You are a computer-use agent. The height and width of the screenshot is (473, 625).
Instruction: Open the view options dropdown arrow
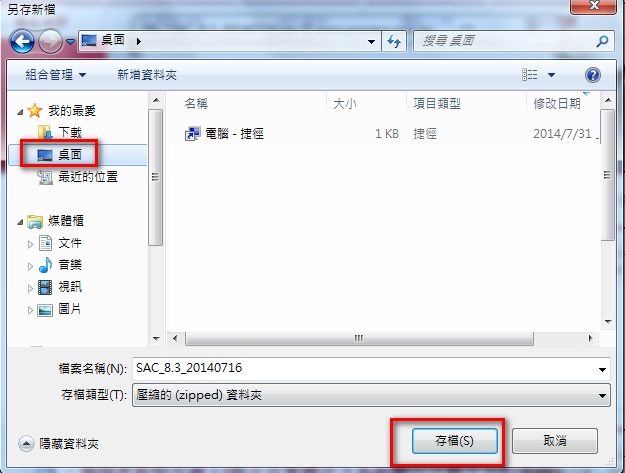551,75
